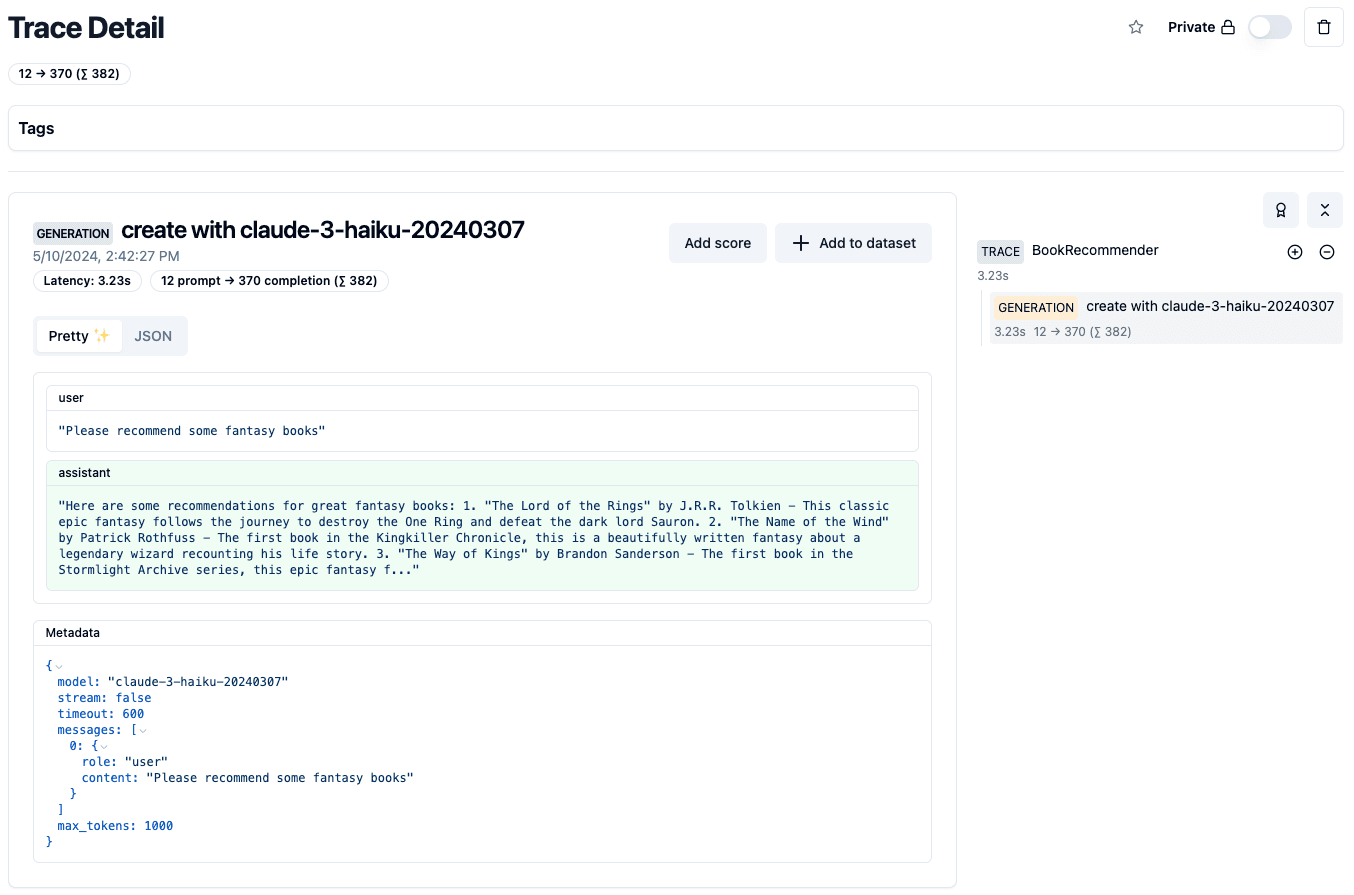Star this trace as a favorite
The height and width of the screenshot is (895, 1354).
coord(1136,28)
